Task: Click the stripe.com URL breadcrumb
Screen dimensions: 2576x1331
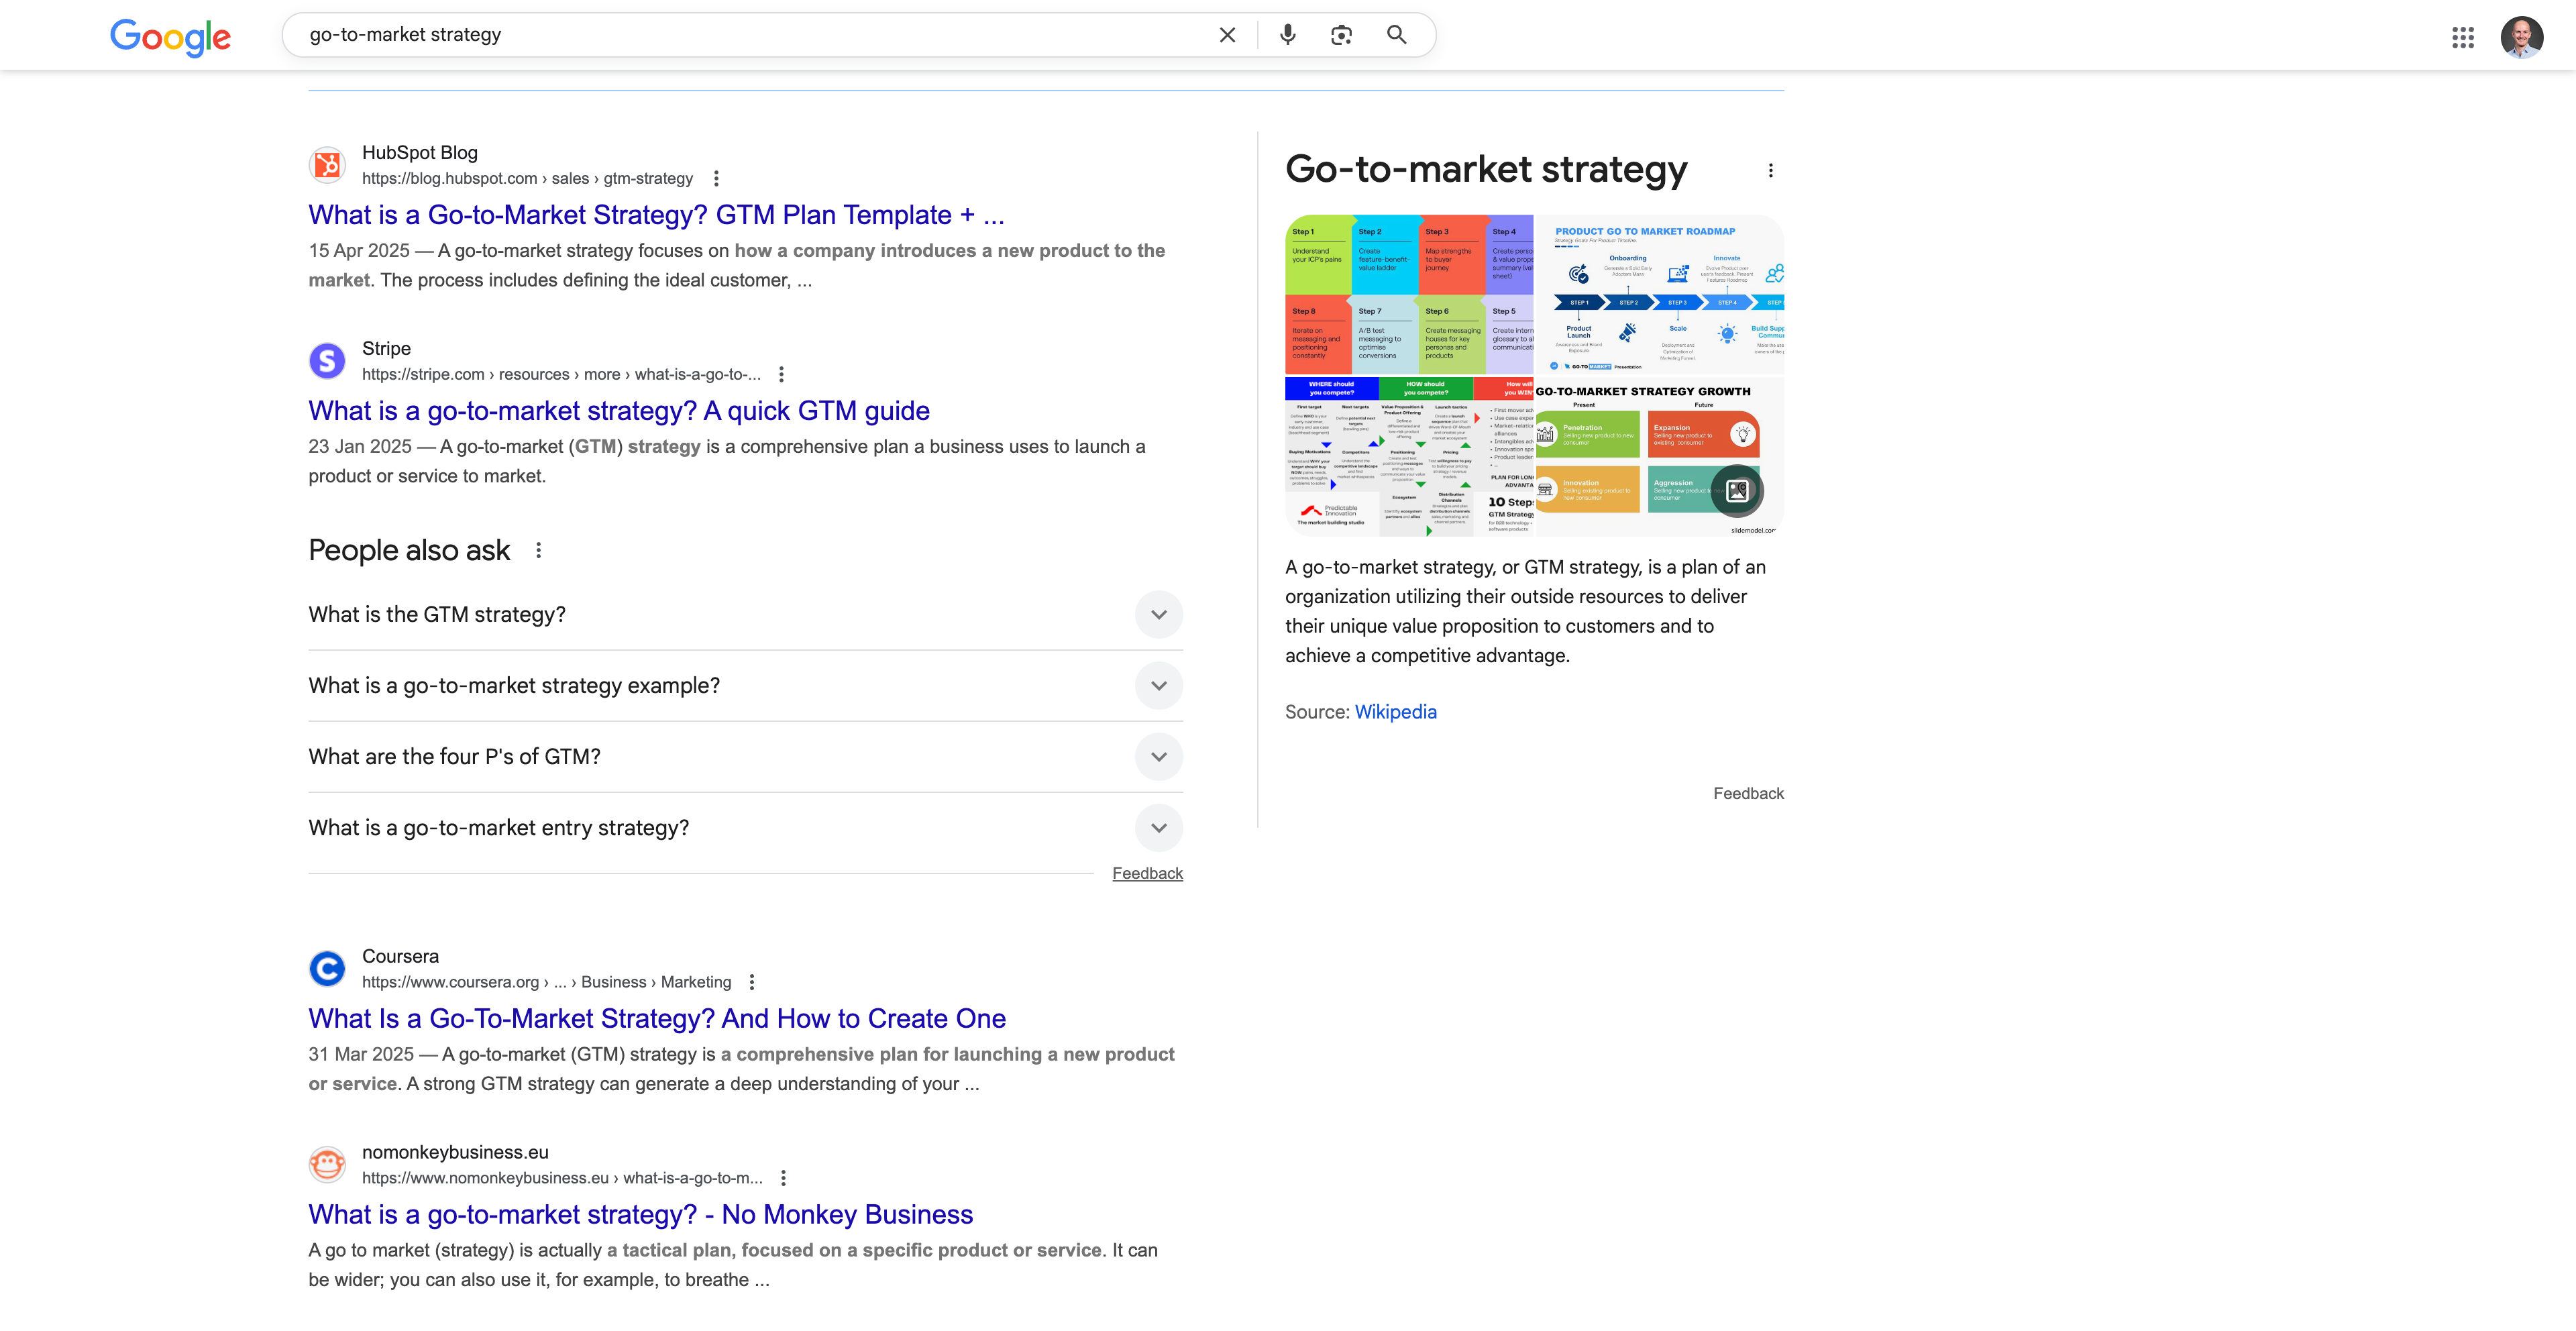Action: pyautogui.click(x=561, y=375)
